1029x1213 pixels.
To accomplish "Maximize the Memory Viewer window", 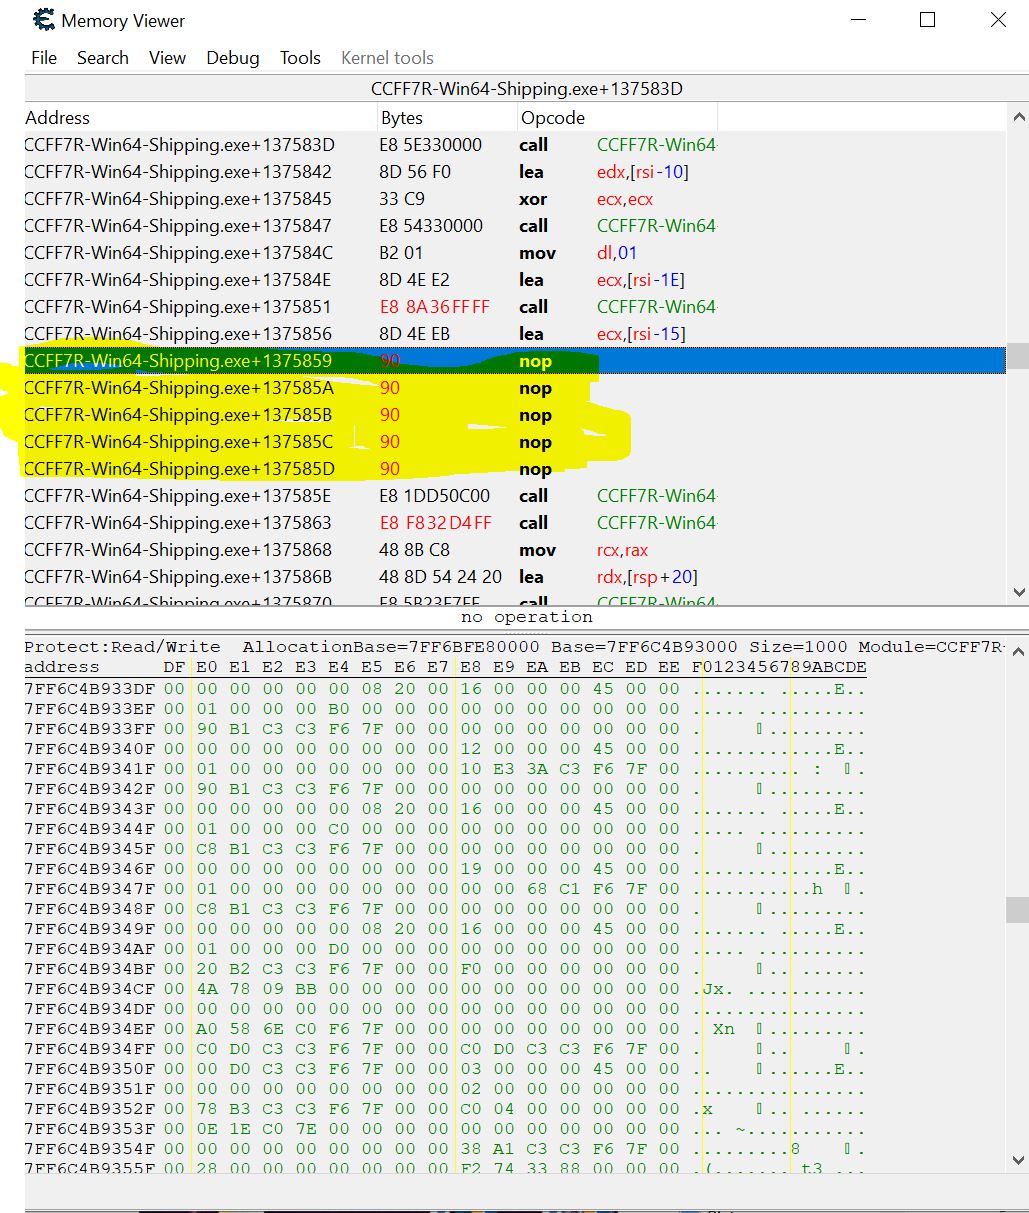I will tap(927, 20).
